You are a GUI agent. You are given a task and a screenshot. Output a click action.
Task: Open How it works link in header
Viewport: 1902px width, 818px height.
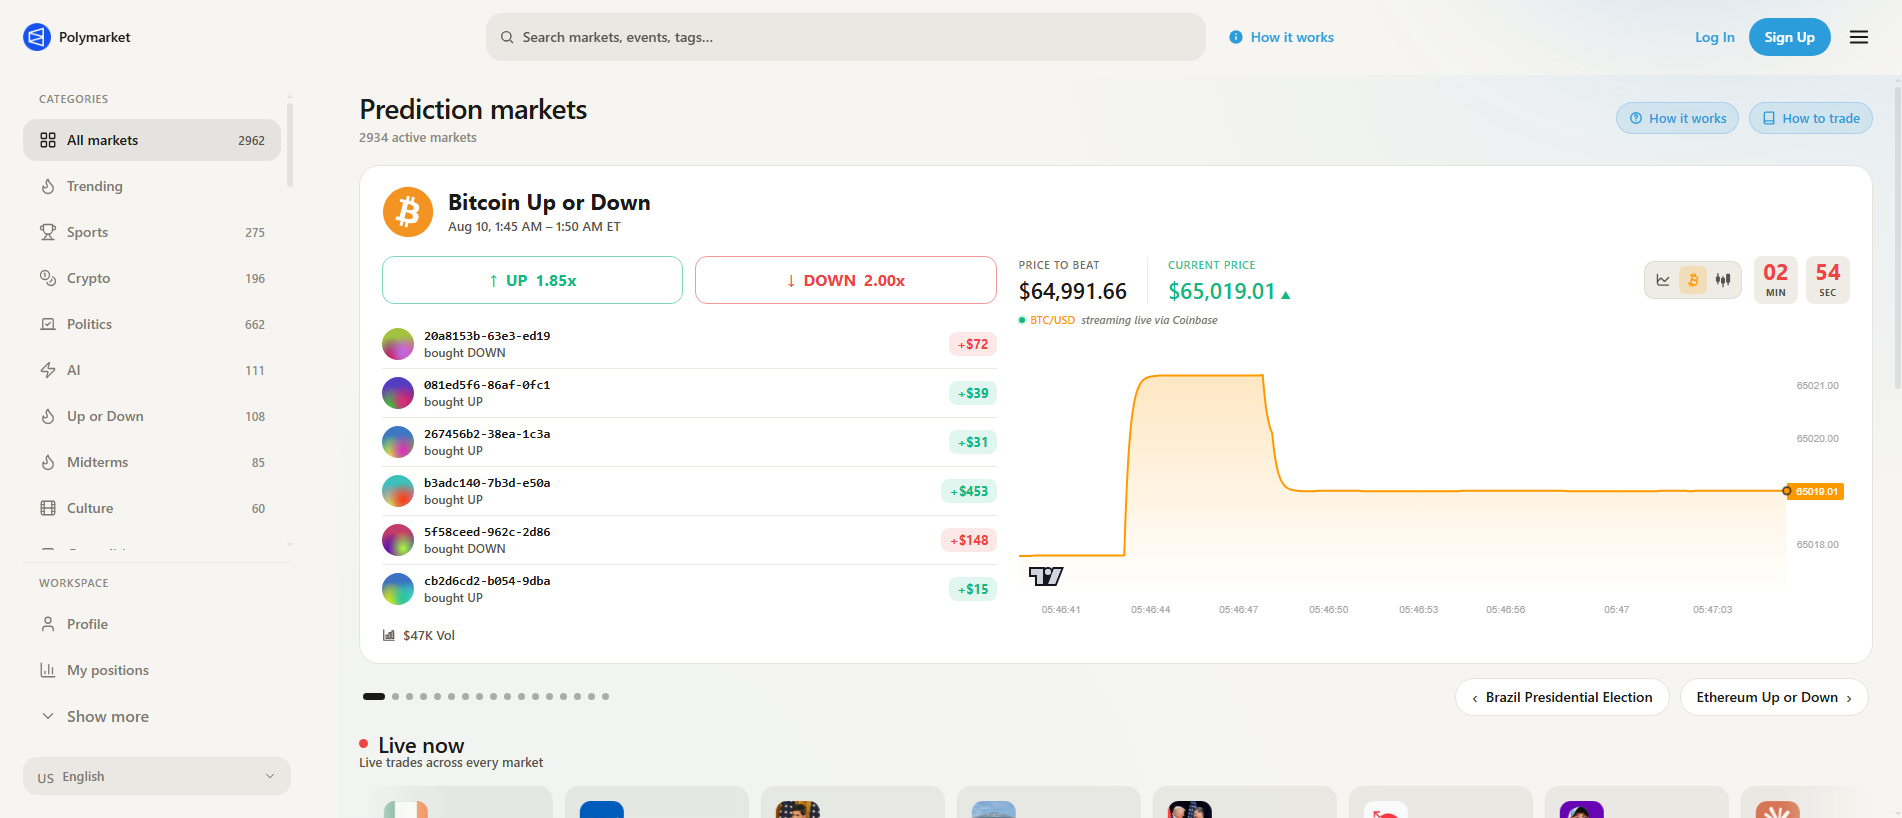[1281, 37]
